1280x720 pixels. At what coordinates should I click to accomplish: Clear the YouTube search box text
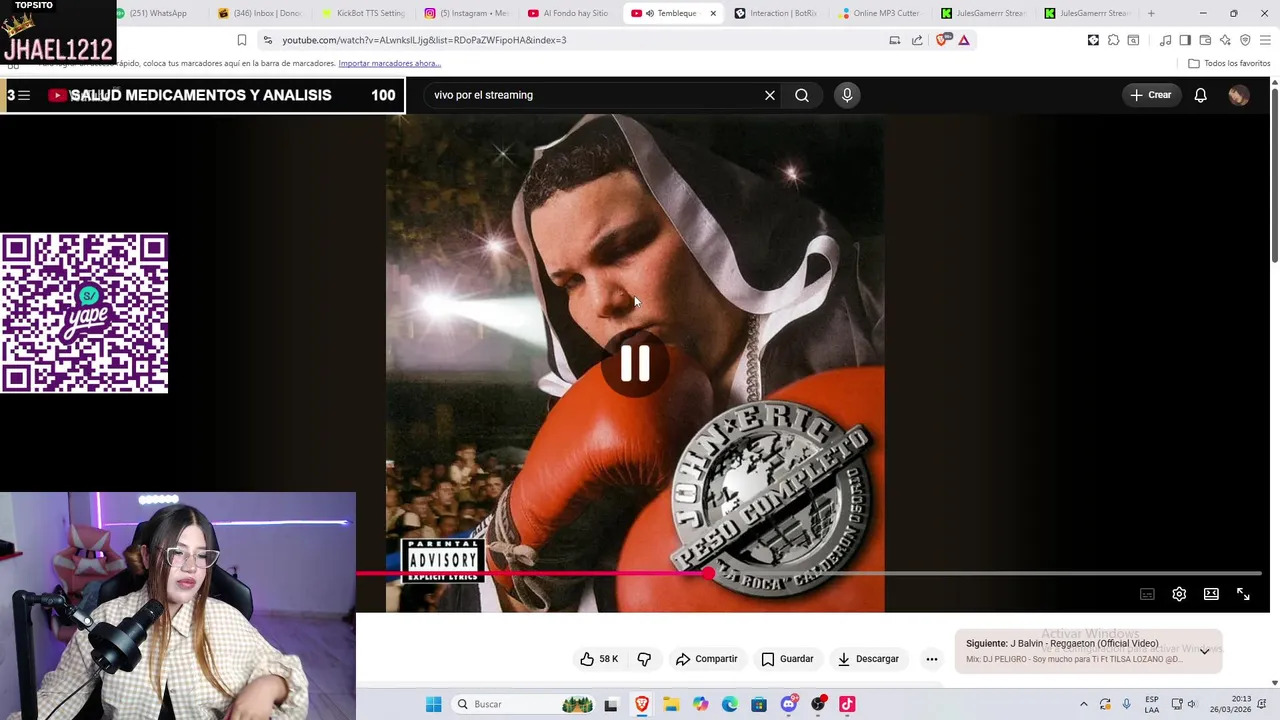click(770, 95)
